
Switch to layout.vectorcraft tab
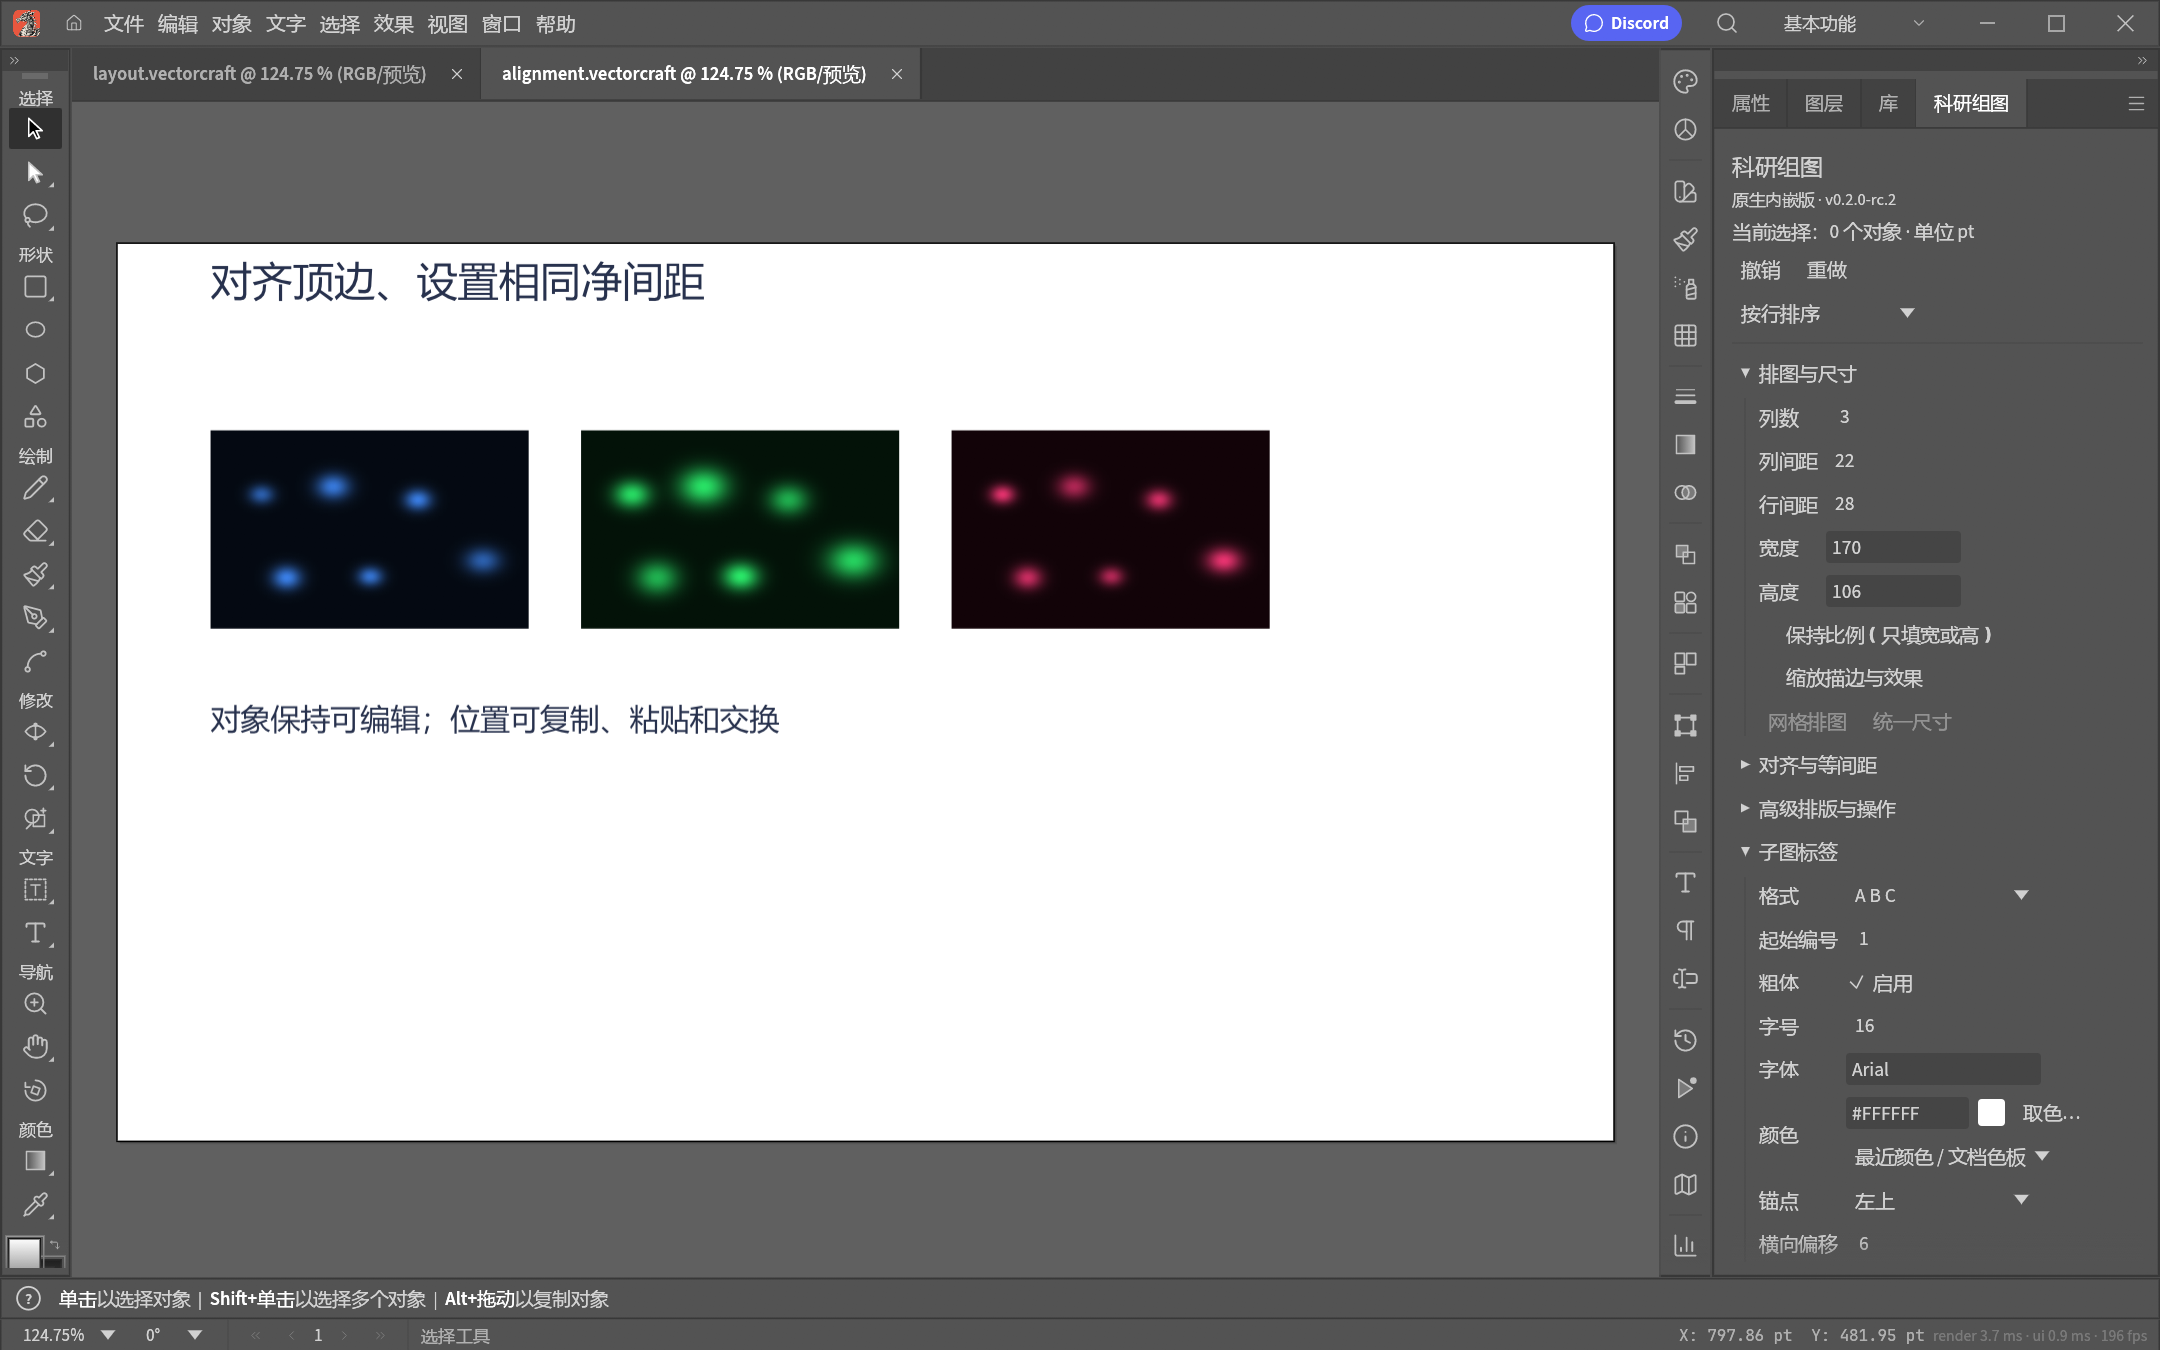[x=259, y=74]
